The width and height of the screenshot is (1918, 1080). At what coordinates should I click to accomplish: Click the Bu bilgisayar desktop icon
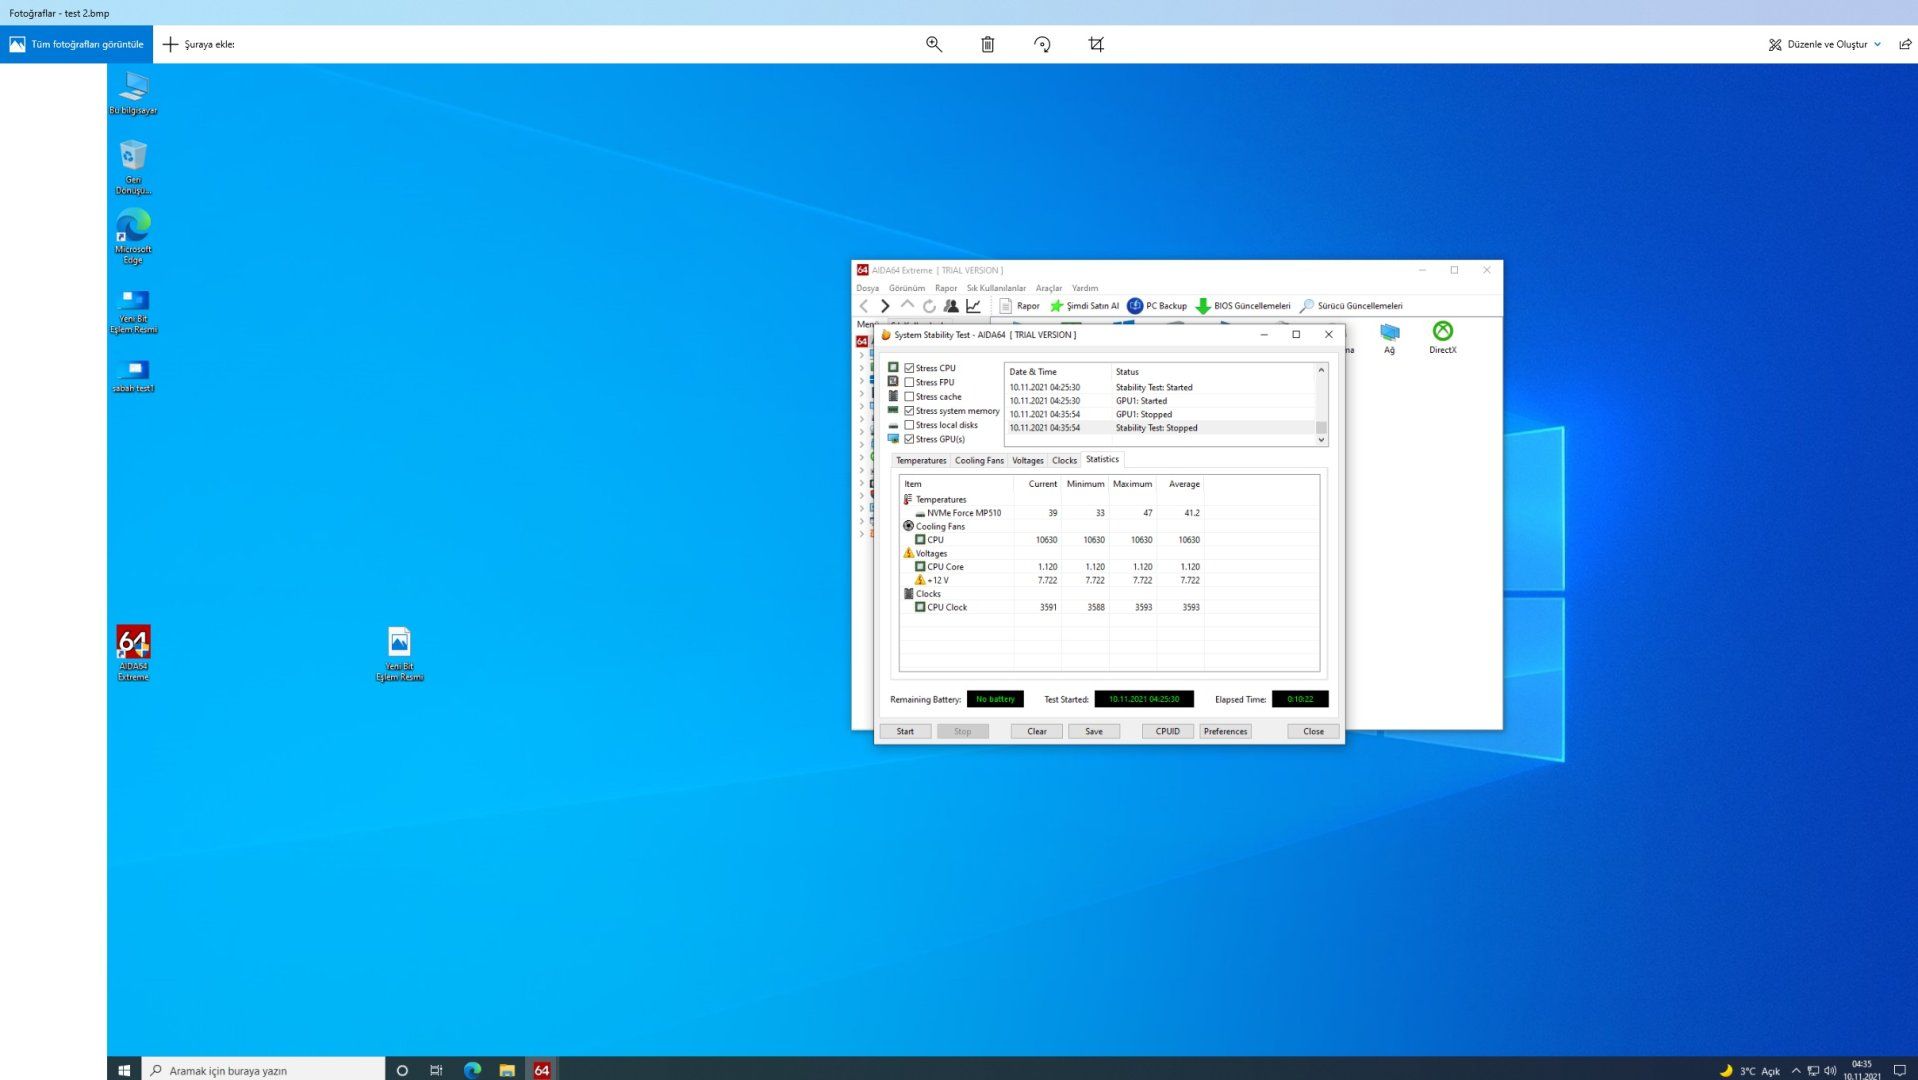(x=133, y=93)
